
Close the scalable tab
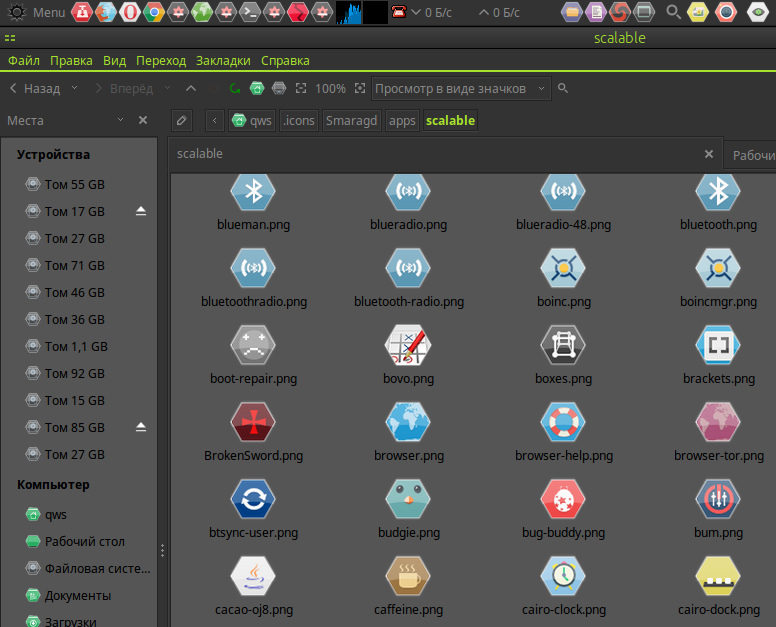tap(709, 154)
